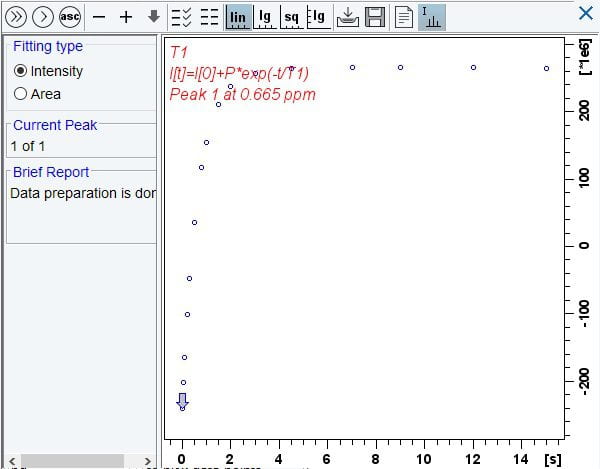Click the save floppy disk icon
This screenshot has height=469, width=600.
click(375, 16)
